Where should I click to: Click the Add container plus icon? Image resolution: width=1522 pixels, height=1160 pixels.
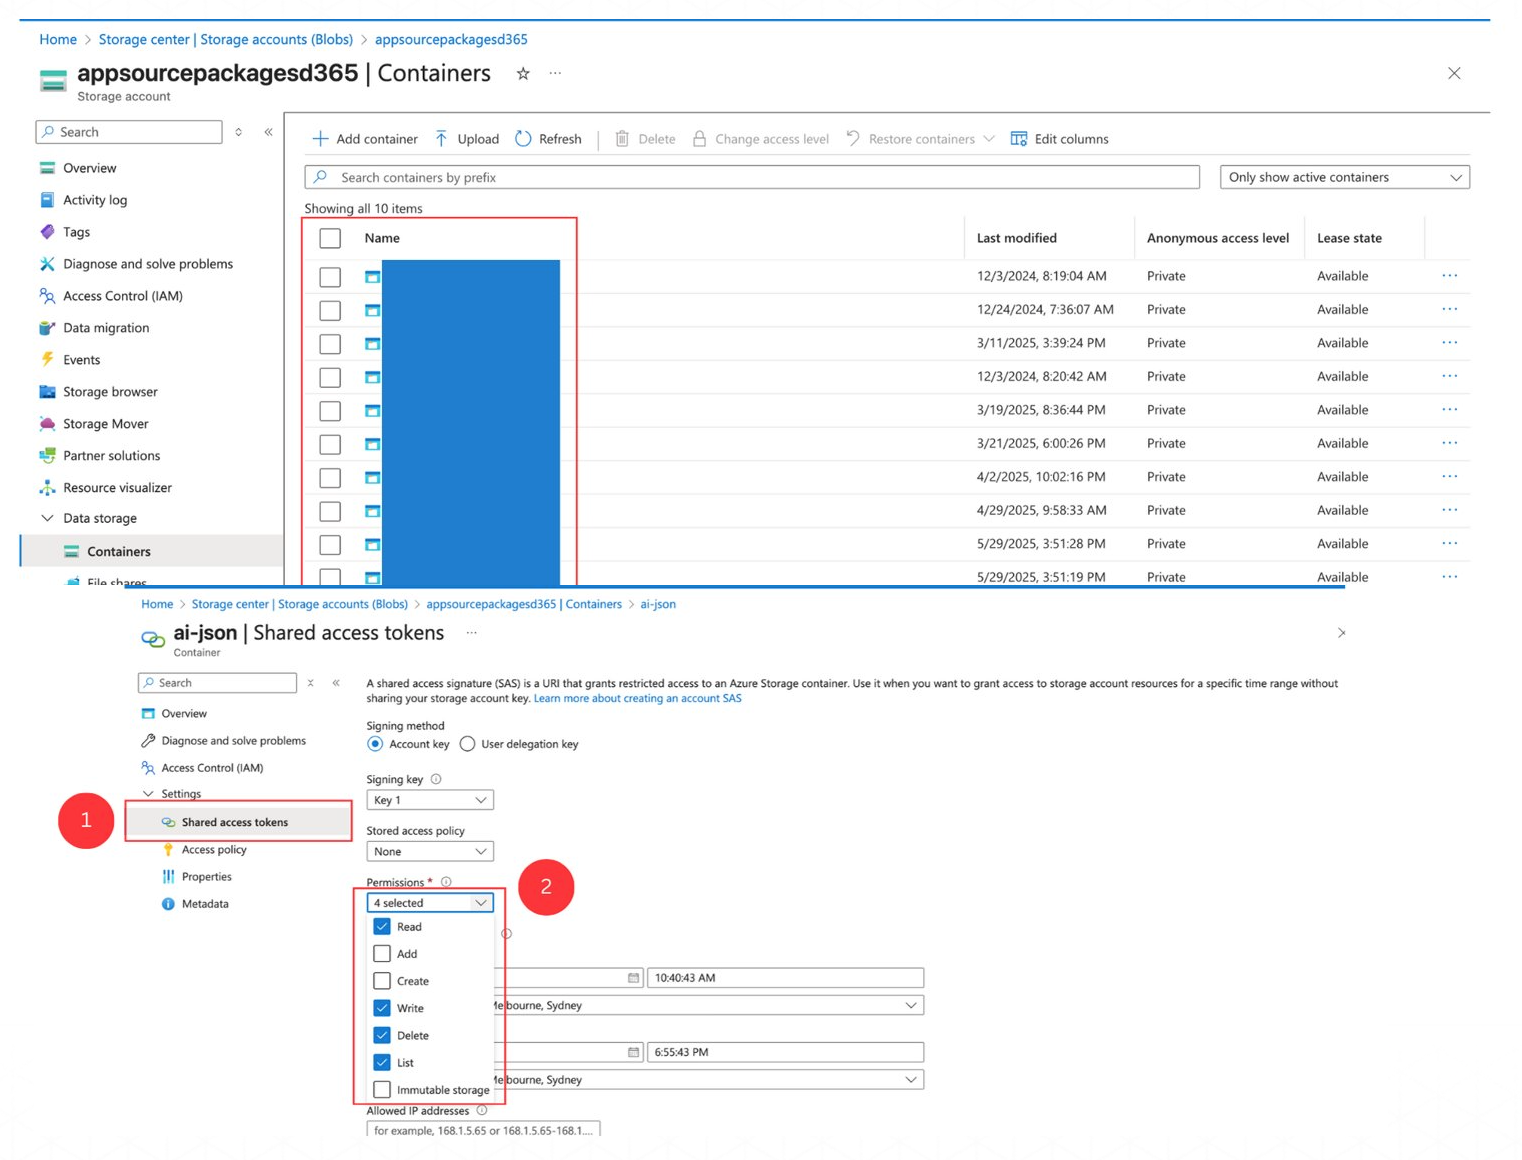click(x=320, y=139)
